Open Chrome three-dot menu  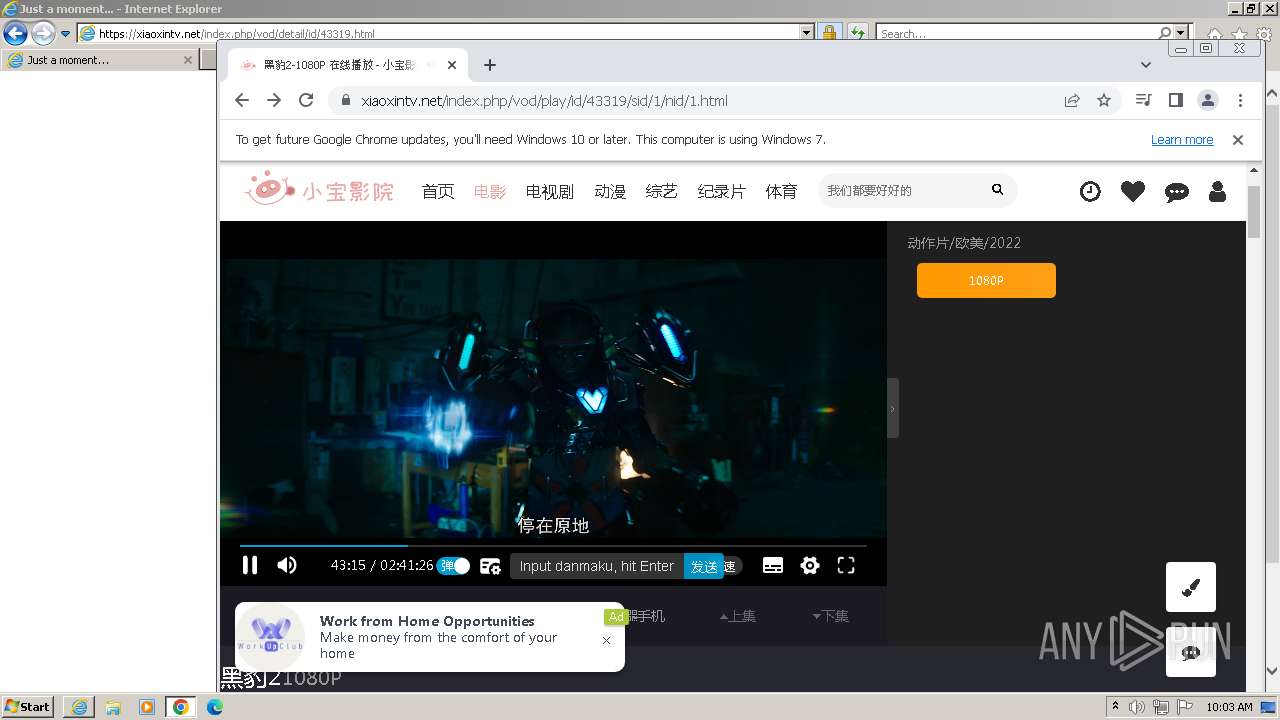(1240, 100)
